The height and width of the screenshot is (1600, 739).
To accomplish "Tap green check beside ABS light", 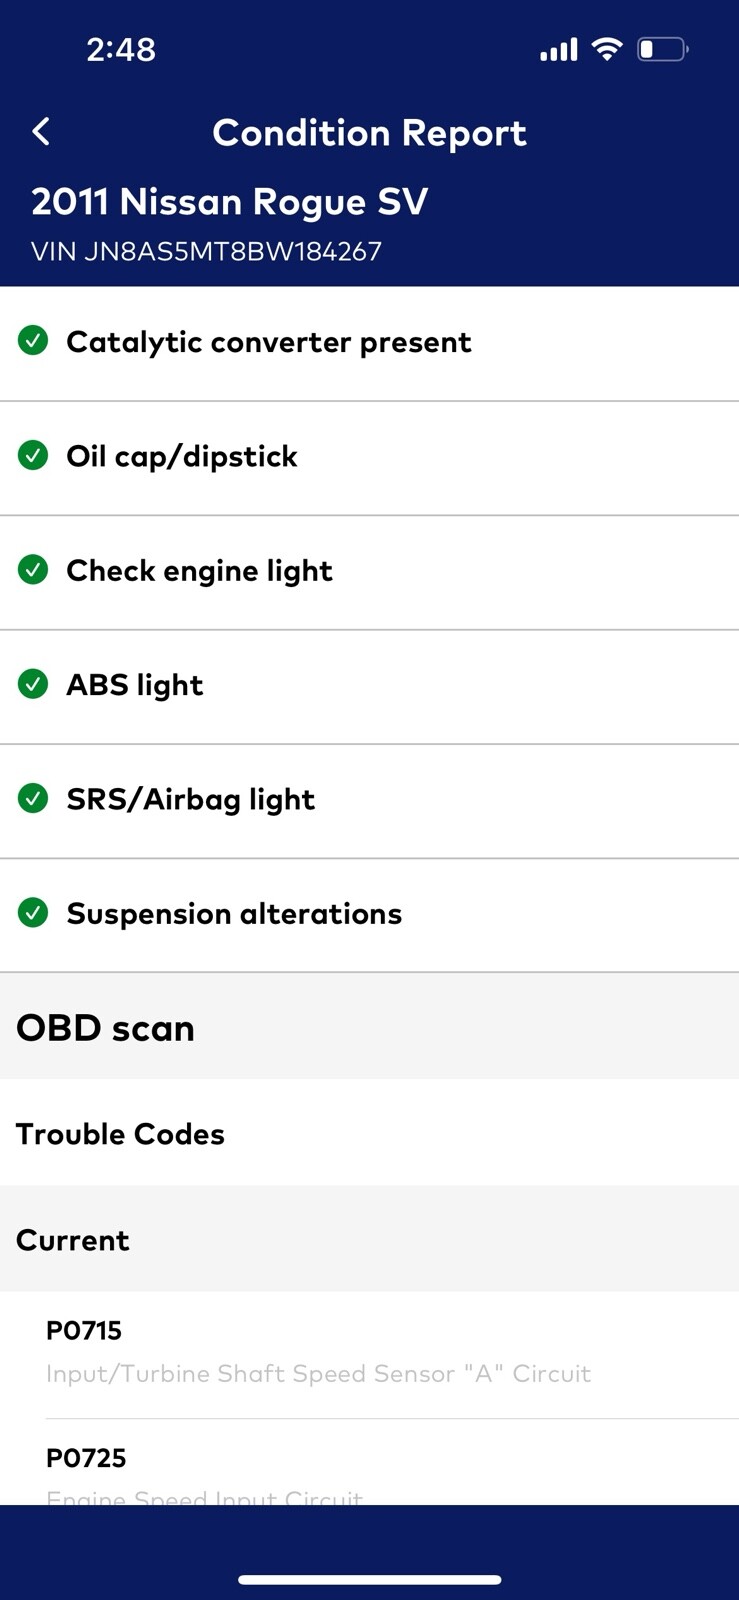I will [33, 685].
